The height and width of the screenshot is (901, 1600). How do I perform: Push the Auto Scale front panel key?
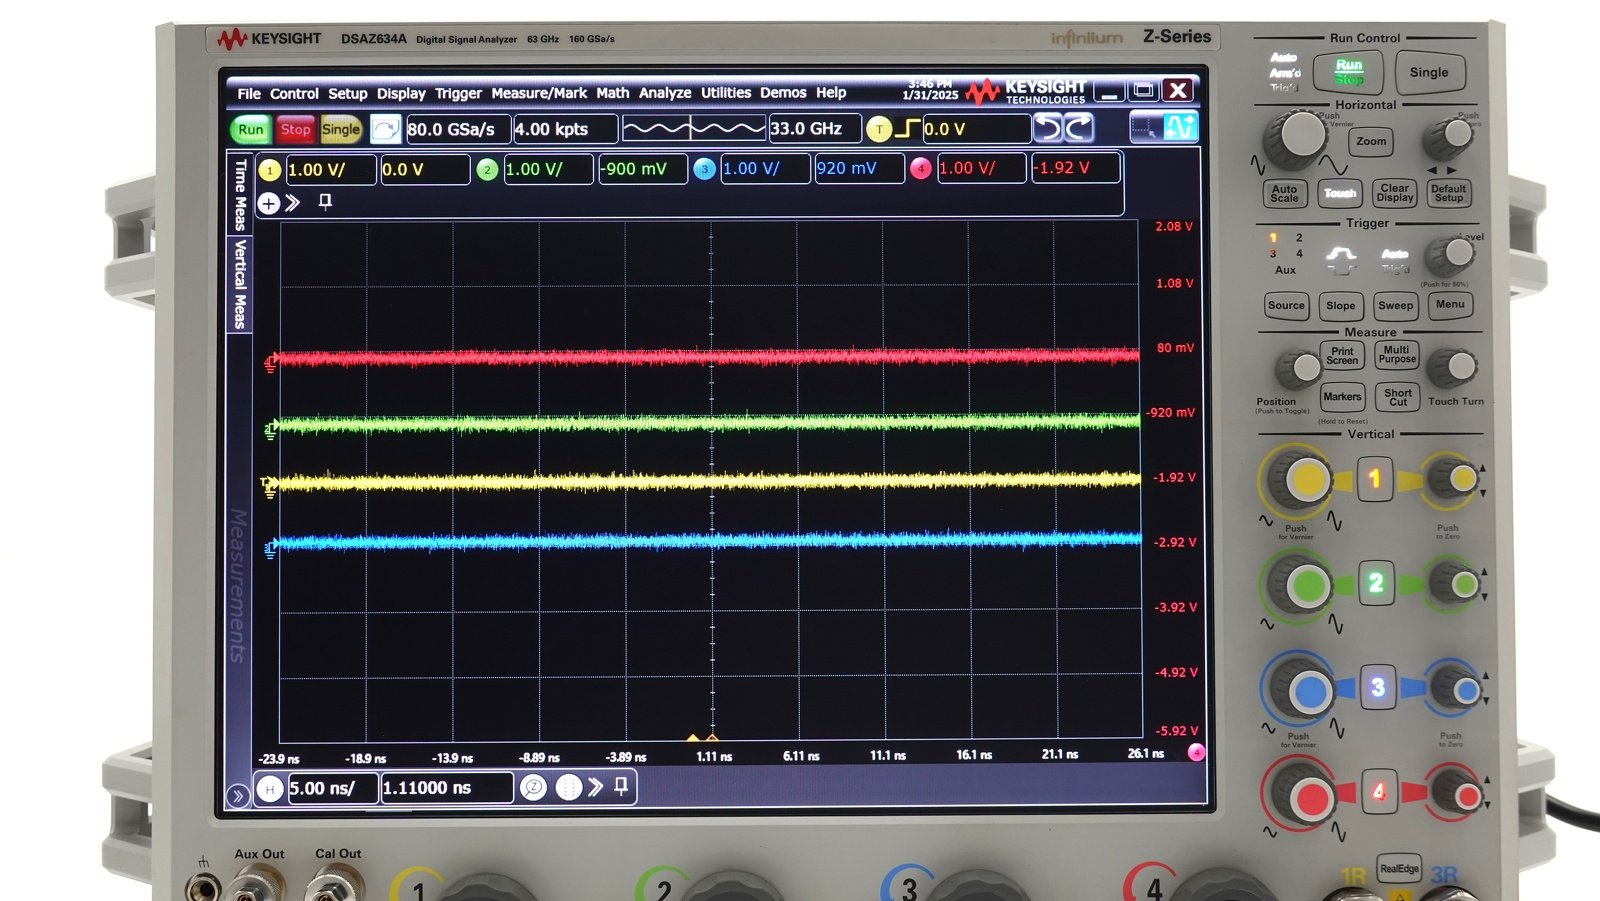(1284, 193)
